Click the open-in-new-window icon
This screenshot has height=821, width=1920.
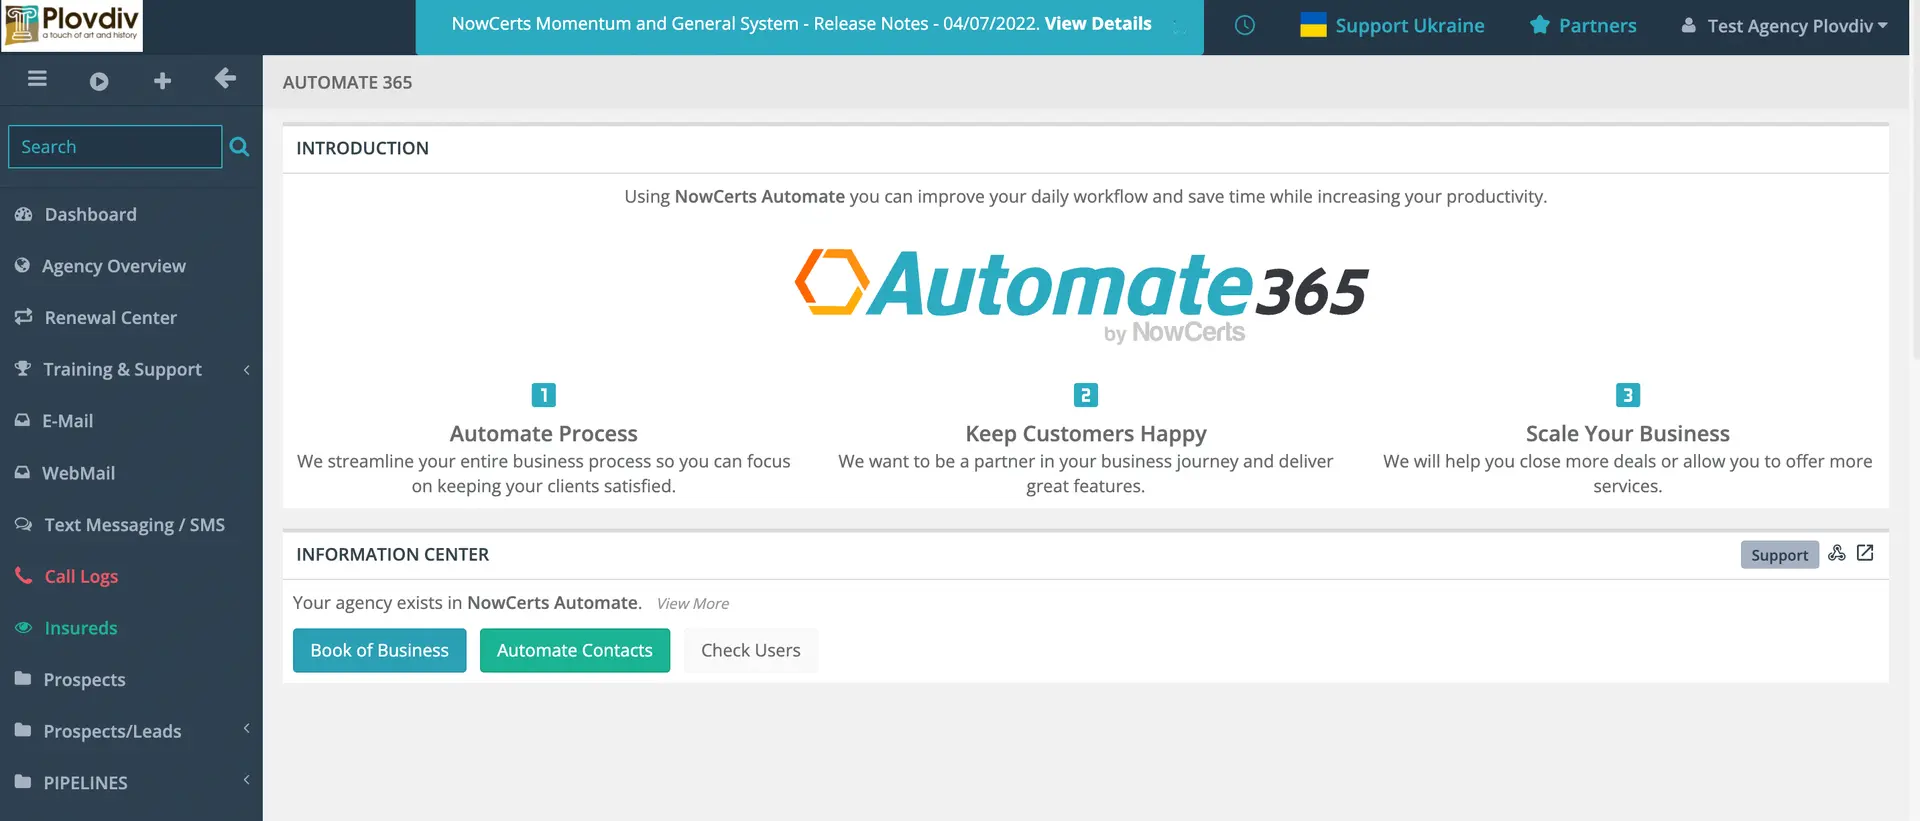coord(1865,553)
